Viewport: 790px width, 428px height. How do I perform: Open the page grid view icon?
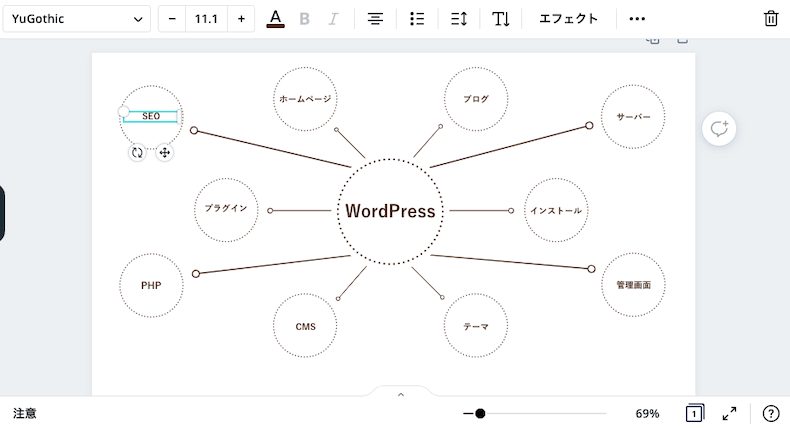point(694,413)
